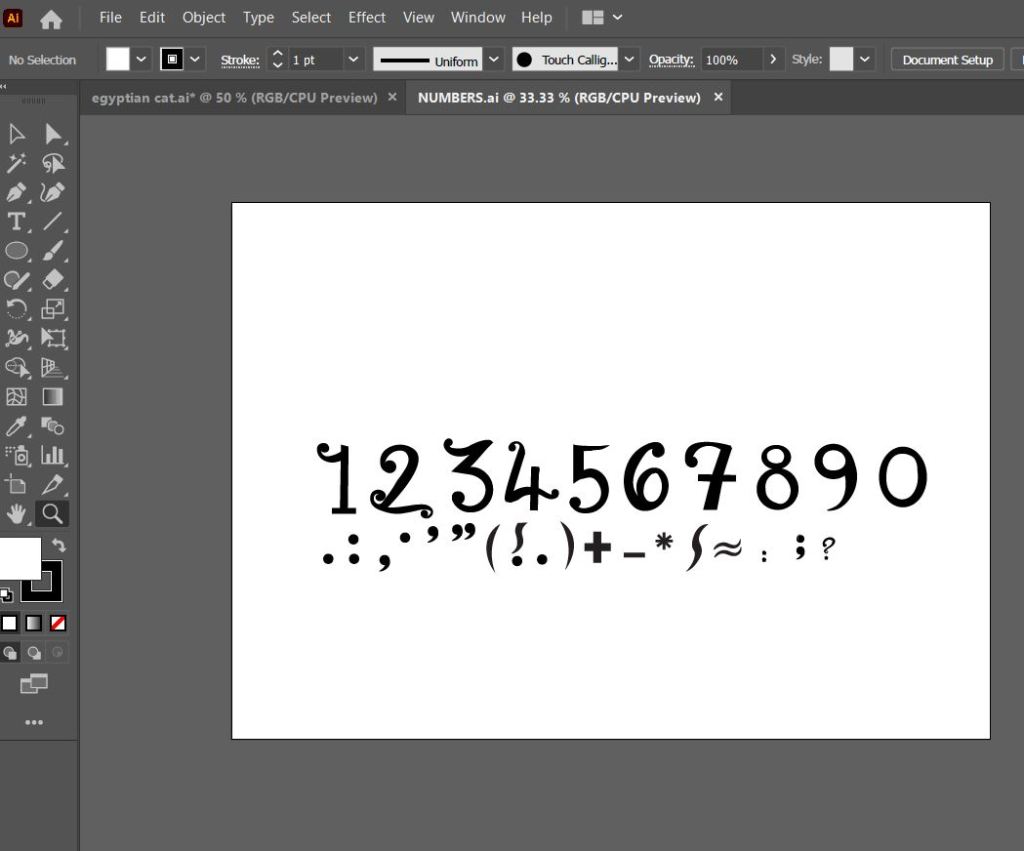Open the stroke weight dropdown

click(x=353, y=60)
